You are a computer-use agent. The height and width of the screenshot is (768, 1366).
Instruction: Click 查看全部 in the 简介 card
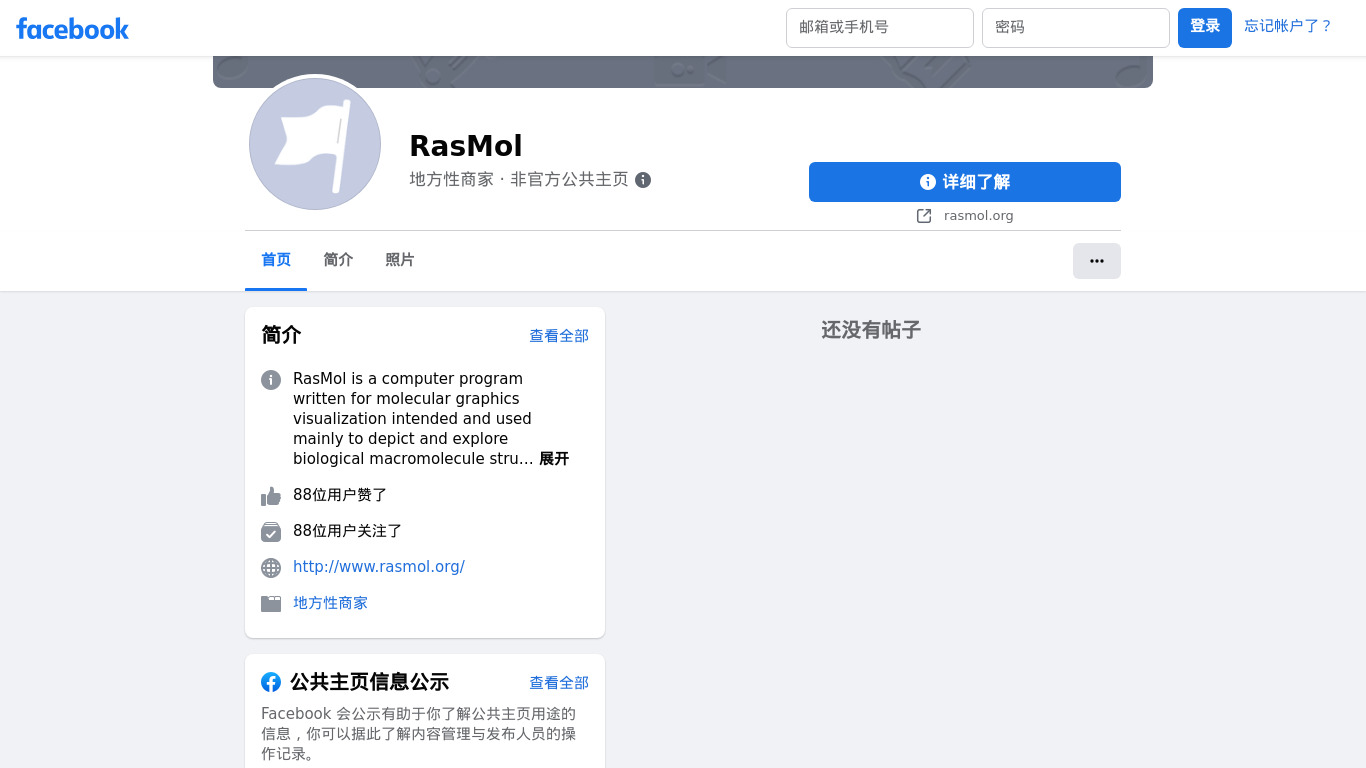click(x=559, y=336)
